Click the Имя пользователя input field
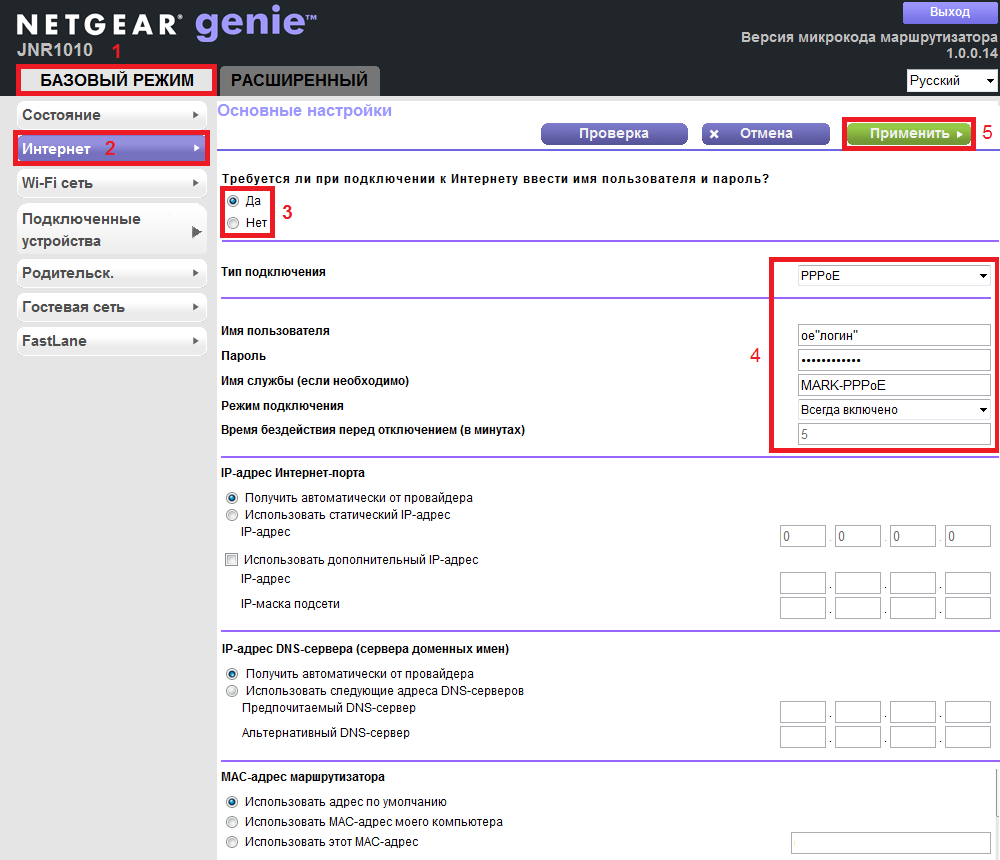This screenshot has width=1000, height=860. (893, 335)
